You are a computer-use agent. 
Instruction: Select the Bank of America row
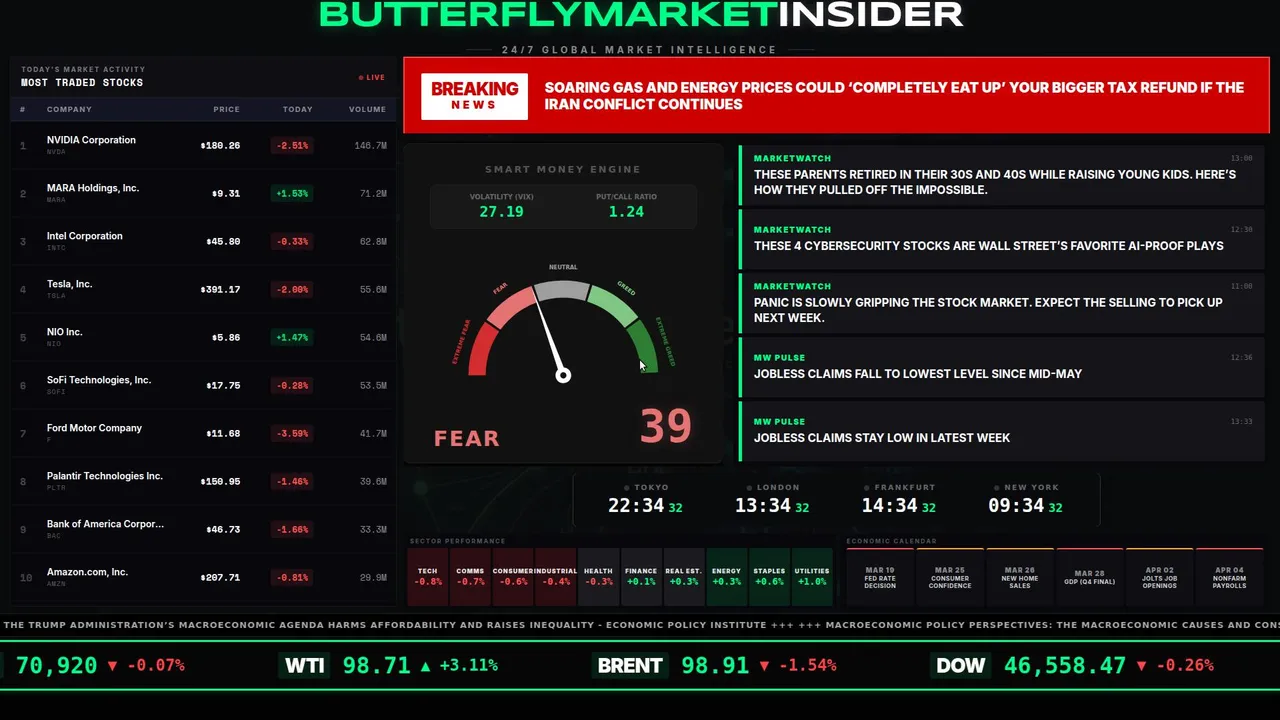[x=204, y=529]
